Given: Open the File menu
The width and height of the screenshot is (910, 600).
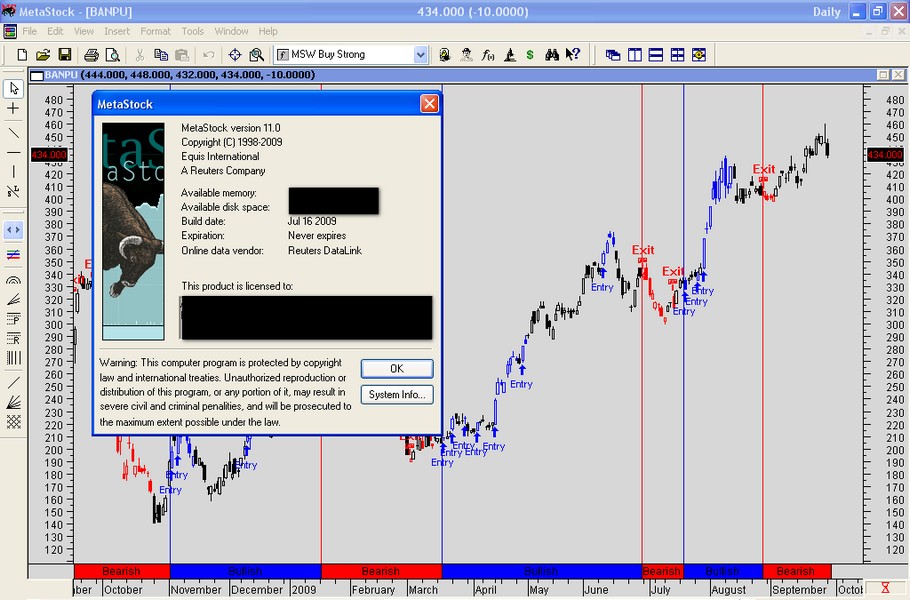Looking at the screenshot, I should click(x=29, y=31).
